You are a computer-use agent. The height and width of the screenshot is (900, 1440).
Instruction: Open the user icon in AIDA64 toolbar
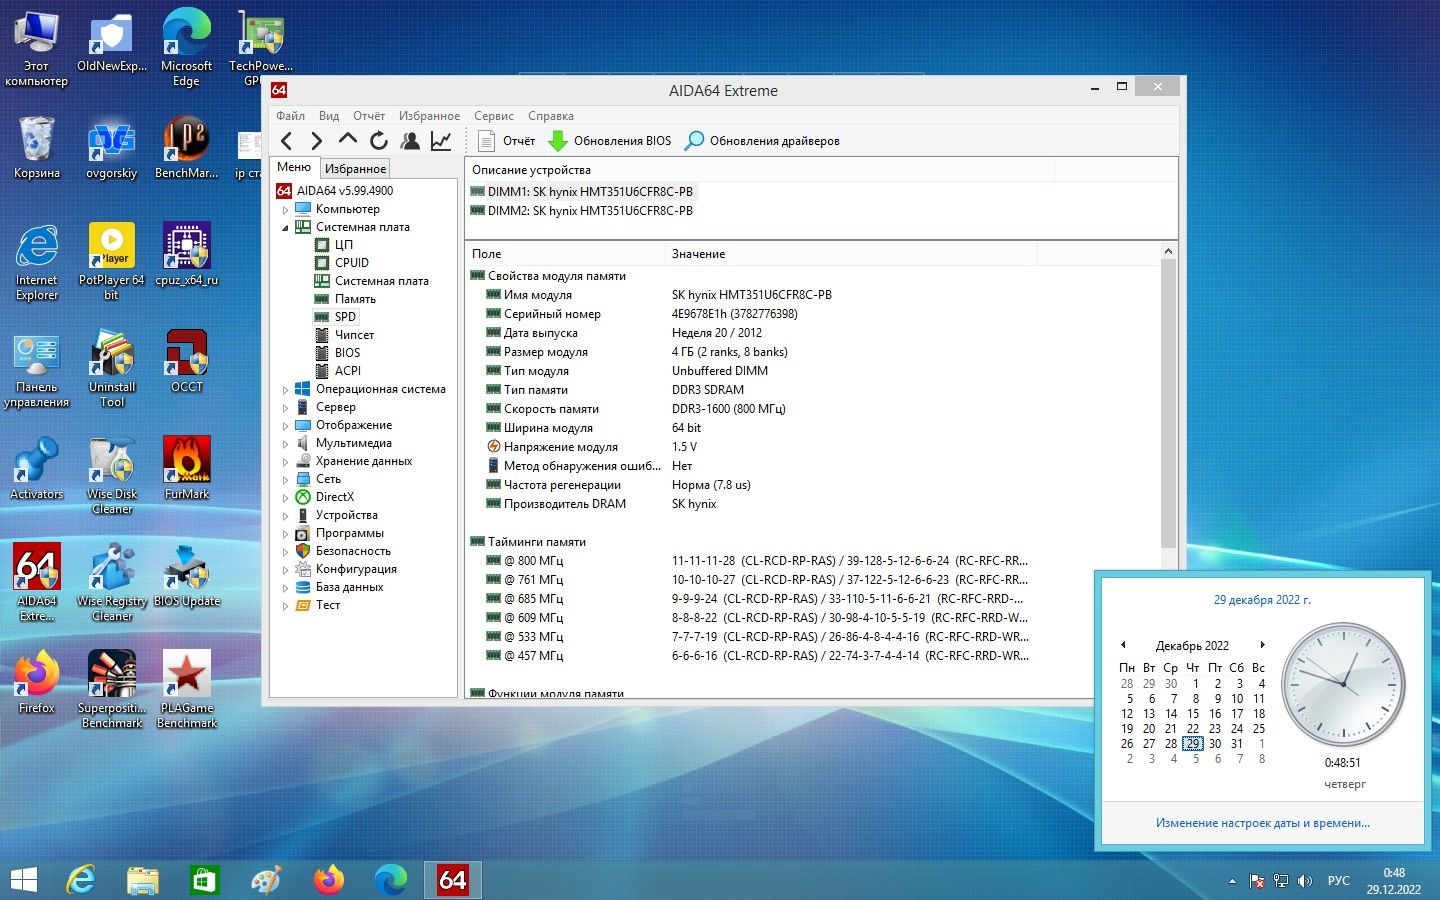coord(409,141)
